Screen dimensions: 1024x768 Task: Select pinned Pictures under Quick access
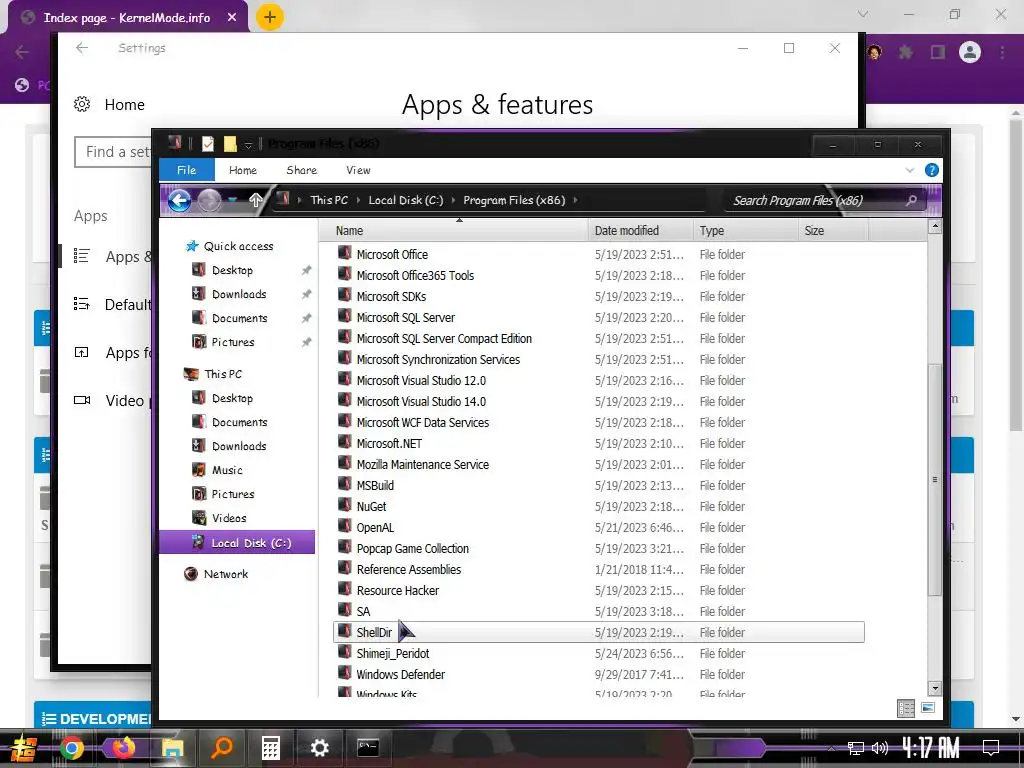pyautogui.click(x=232, y=342)
